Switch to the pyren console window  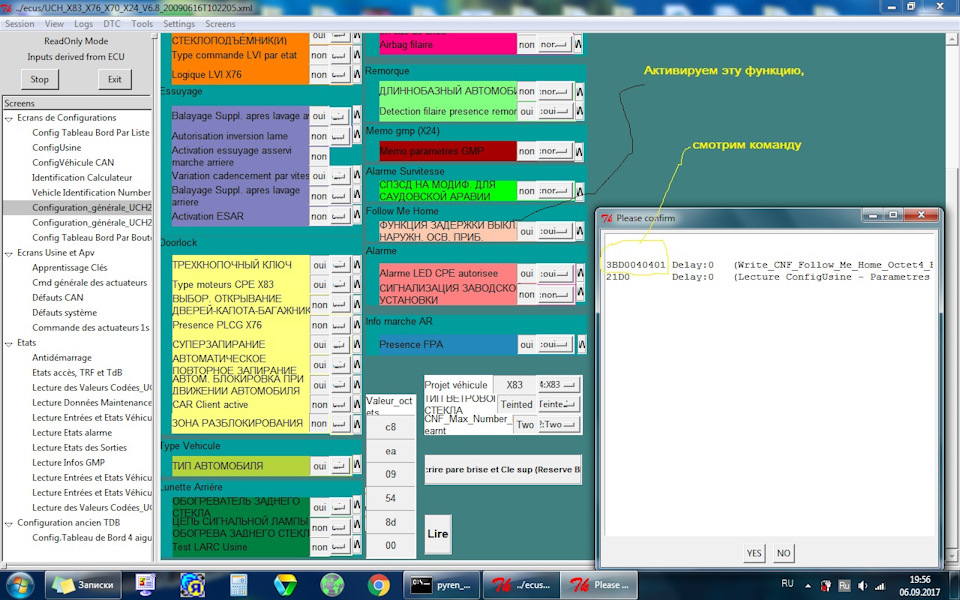point(441,585)
